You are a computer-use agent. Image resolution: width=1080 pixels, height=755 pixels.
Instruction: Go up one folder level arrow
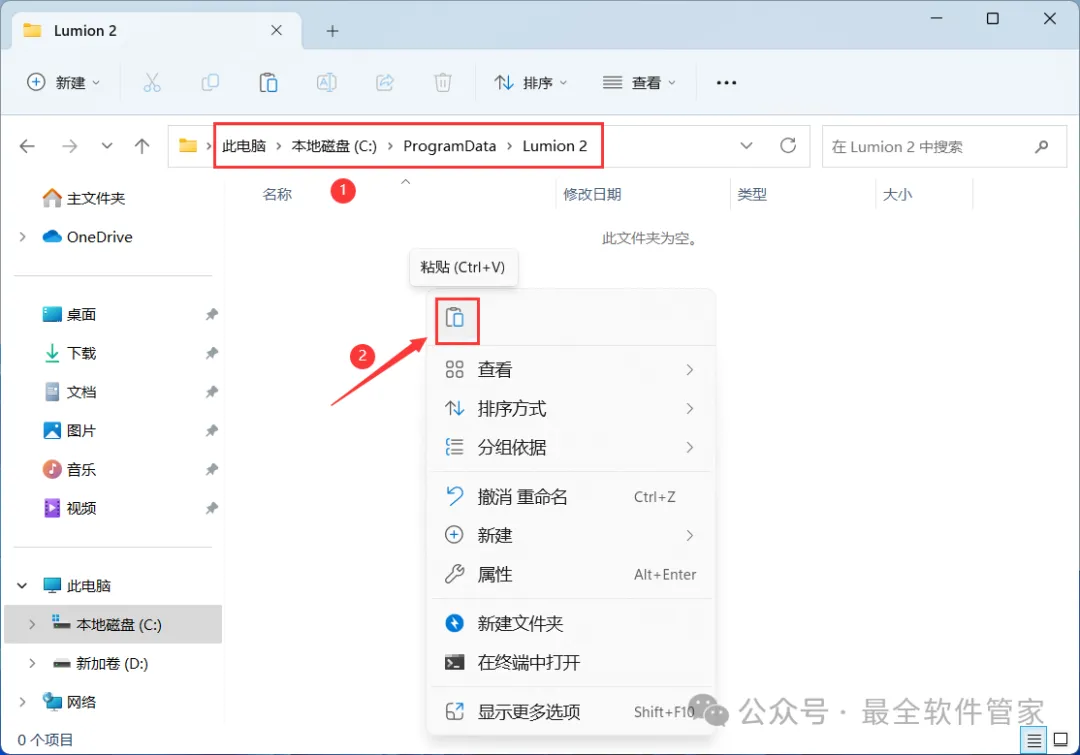142,146
